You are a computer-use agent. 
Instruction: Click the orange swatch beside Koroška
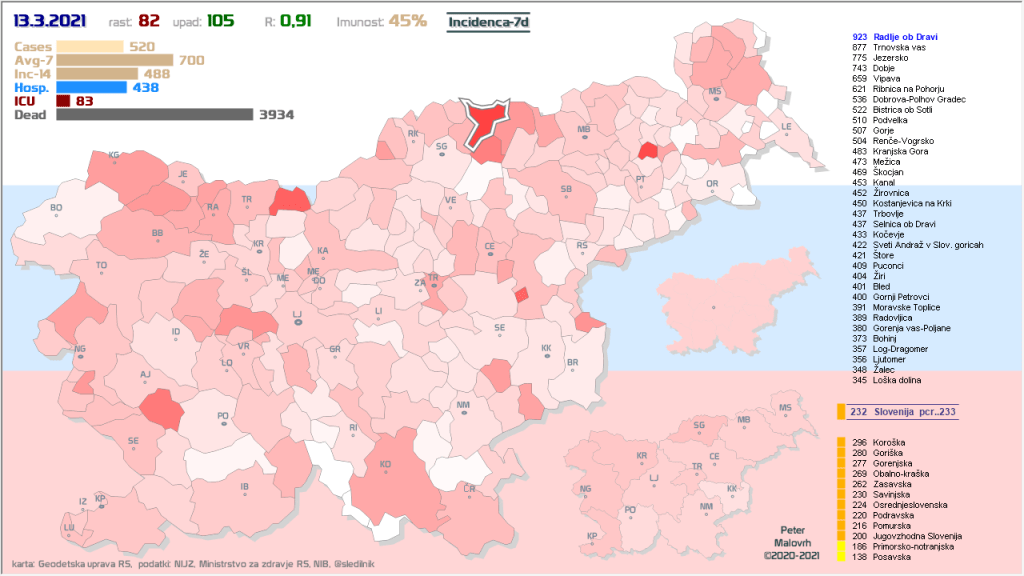click(841, 443)
